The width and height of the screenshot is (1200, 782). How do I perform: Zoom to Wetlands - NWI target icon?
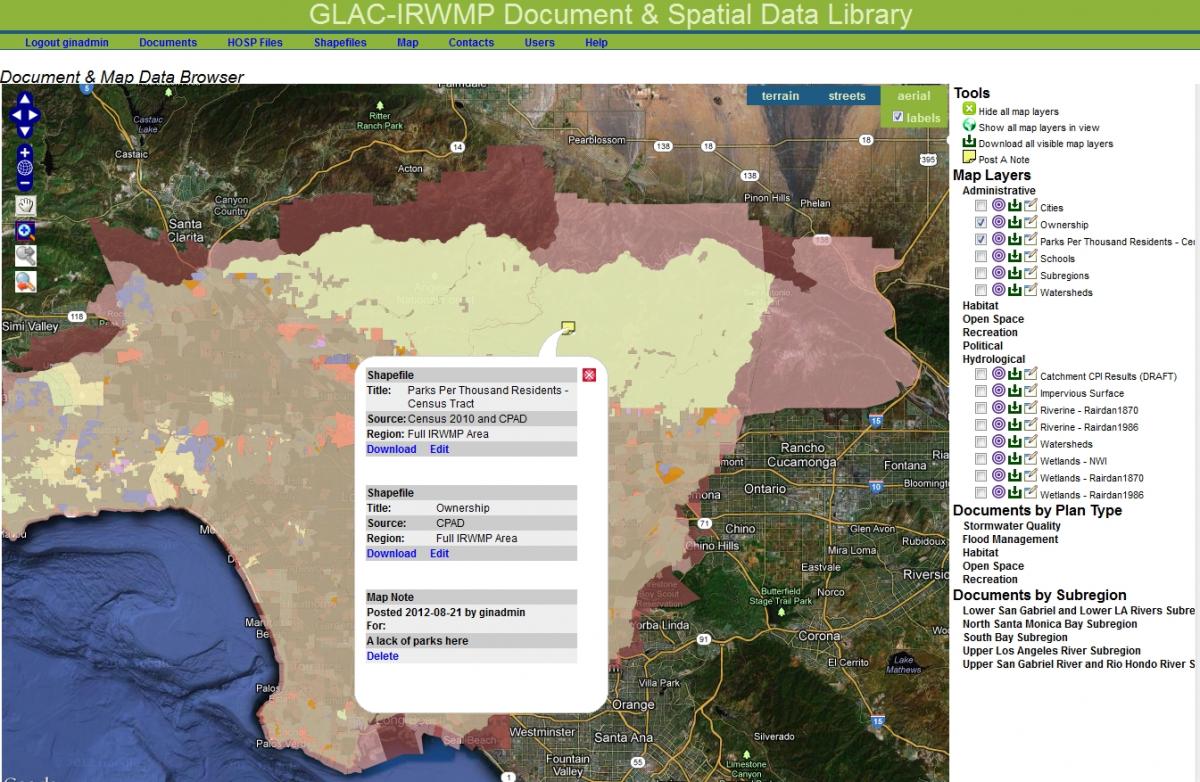pyautogui.click(x=999, y=459)
